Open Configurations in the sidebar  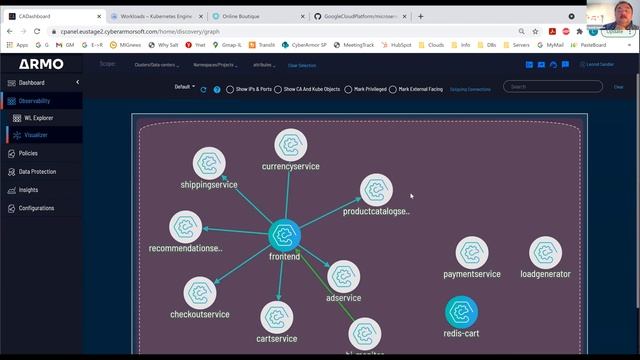36,208
